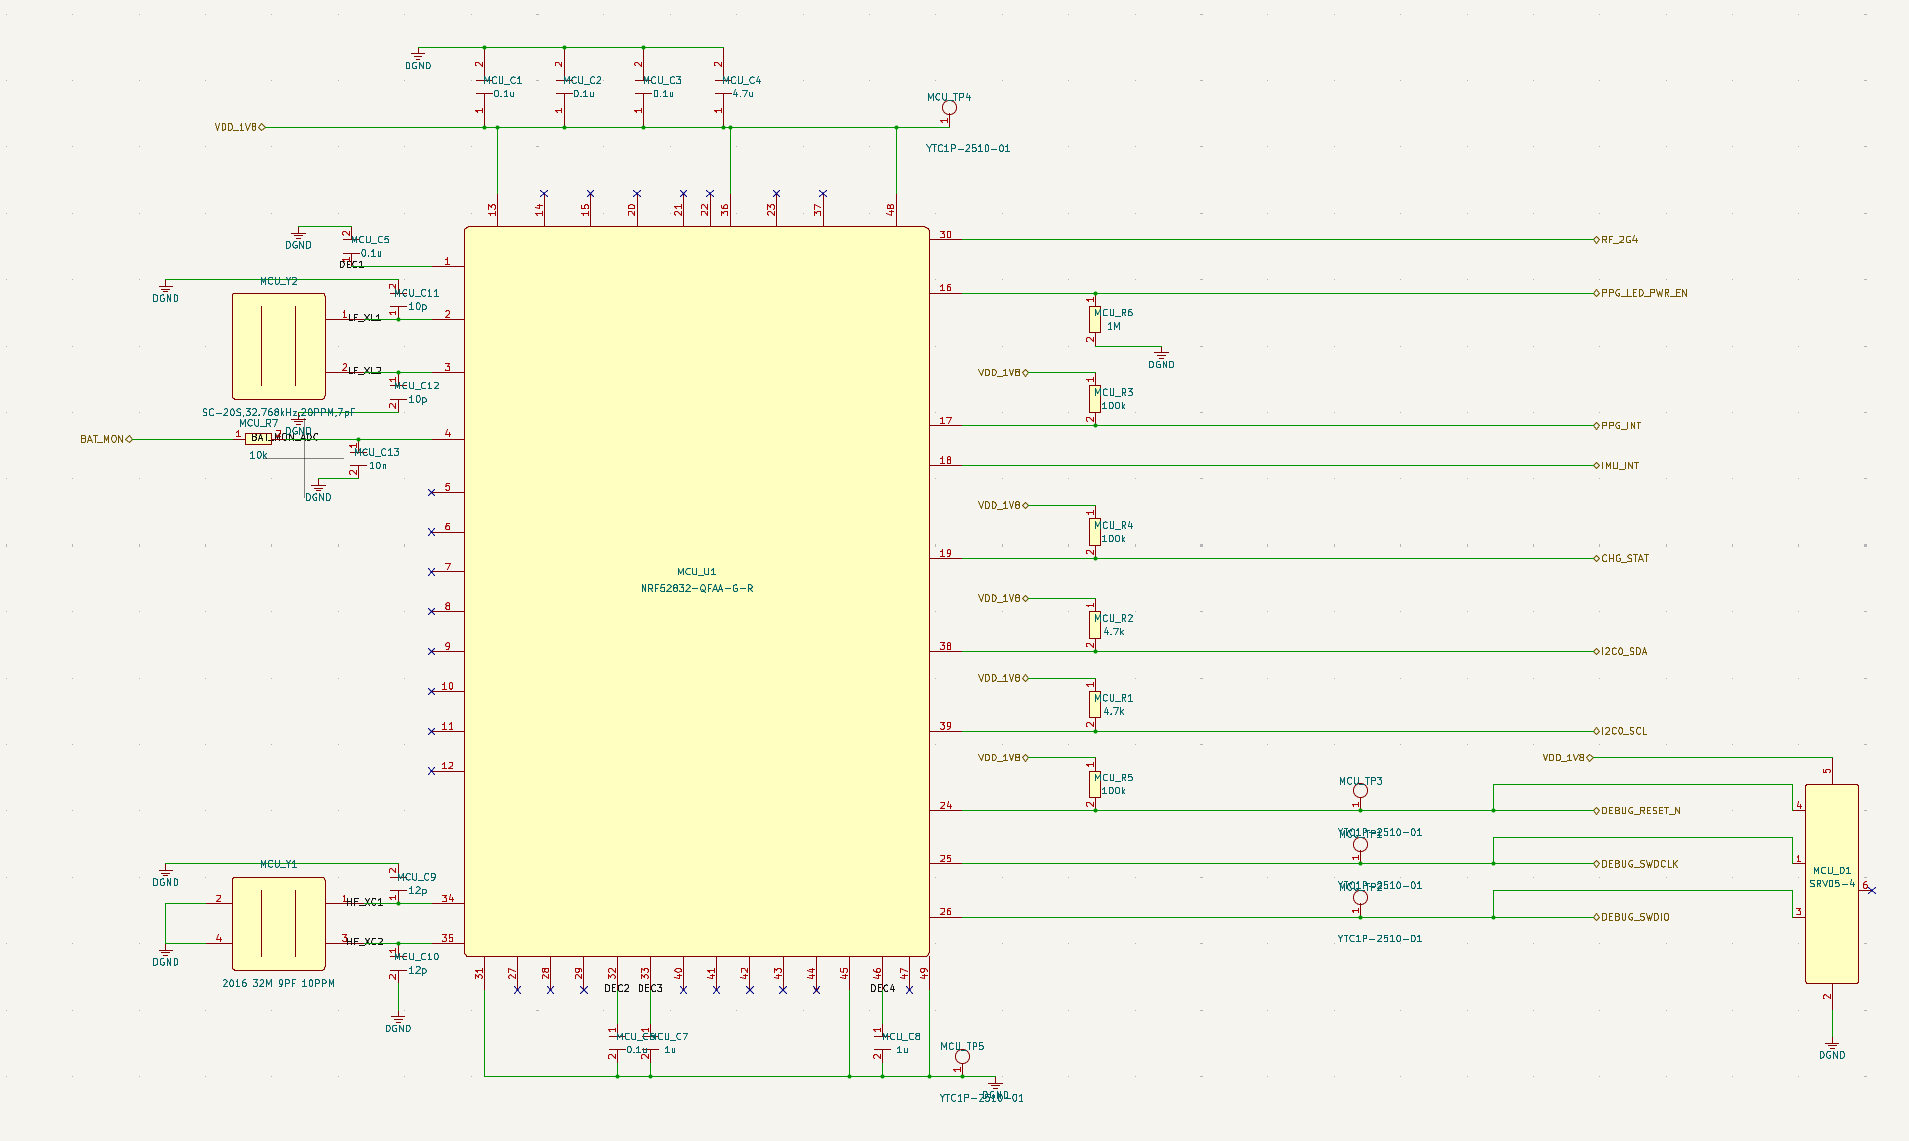Viewport: 1909px width, 1141px height.
Task: Click the MCU_C3 0.1u capacitor
Action: [x=643, y=87]
